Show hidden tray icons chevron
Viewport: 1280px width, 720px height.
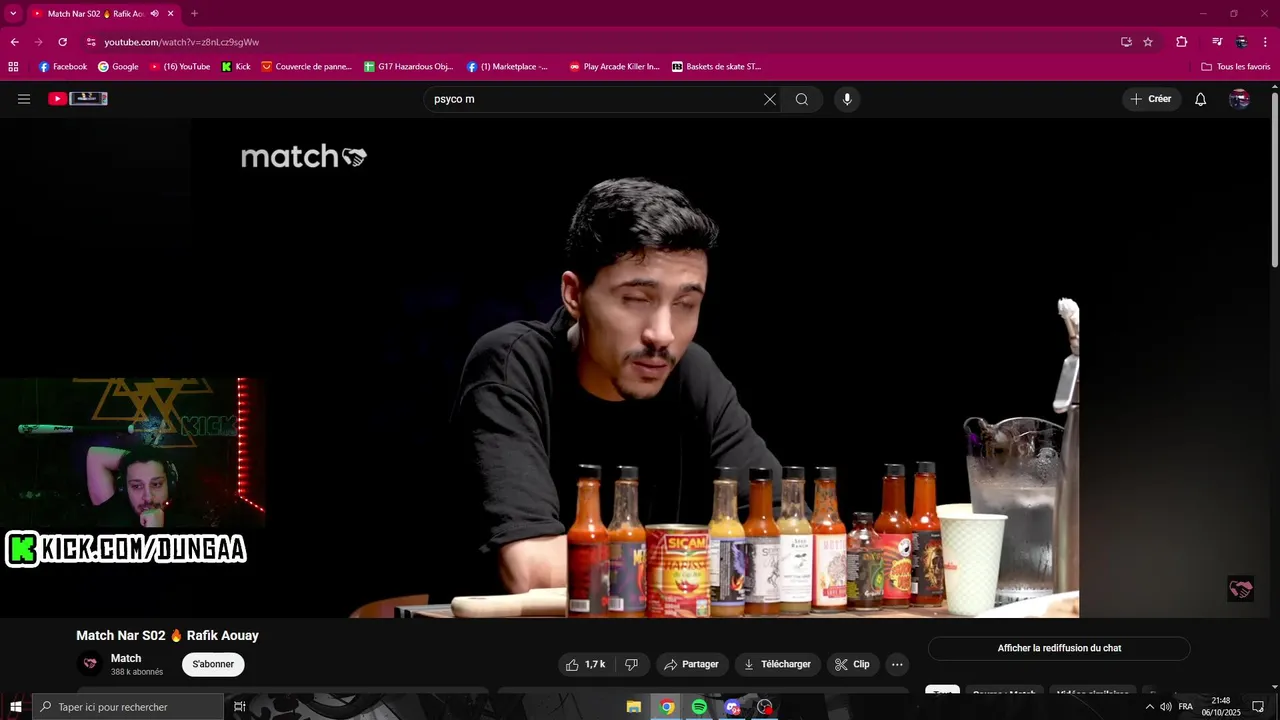pos(1149,707)
